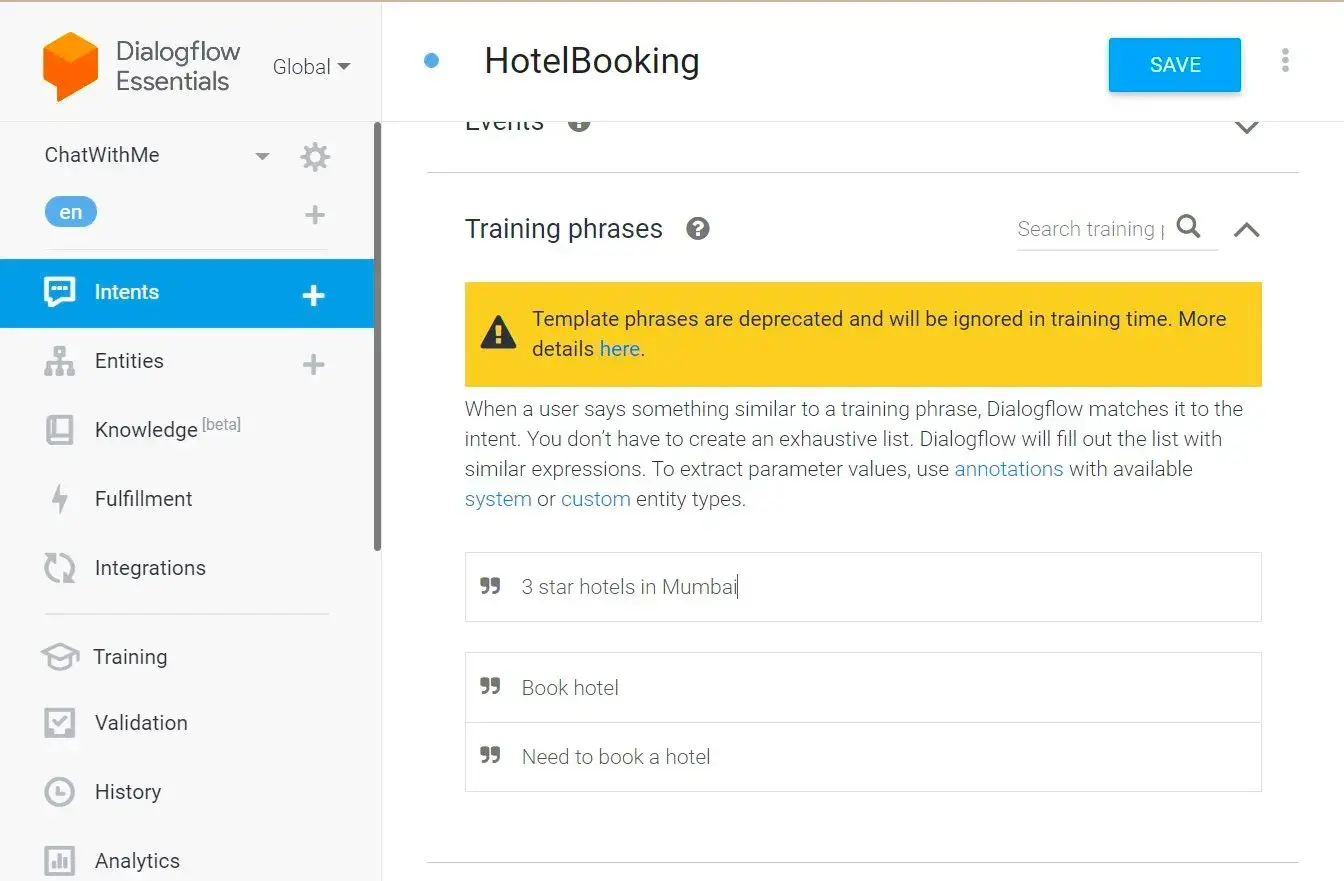Image resolution: width=1344 pixels, height=881 pixels.
Task: Click the Training phrases help icon
Action: pos(698,229)
